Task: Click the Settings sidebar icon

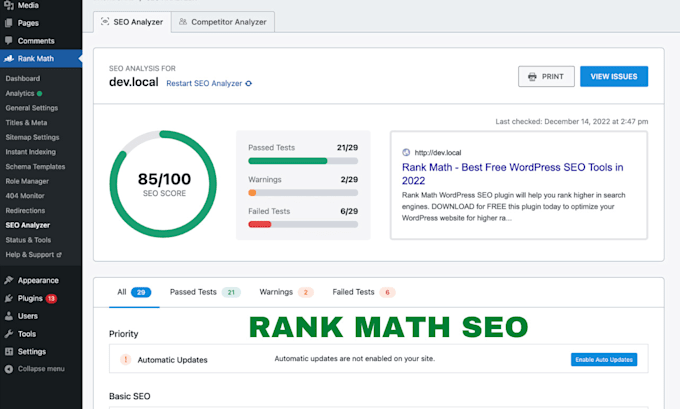Action: [9, 351]
